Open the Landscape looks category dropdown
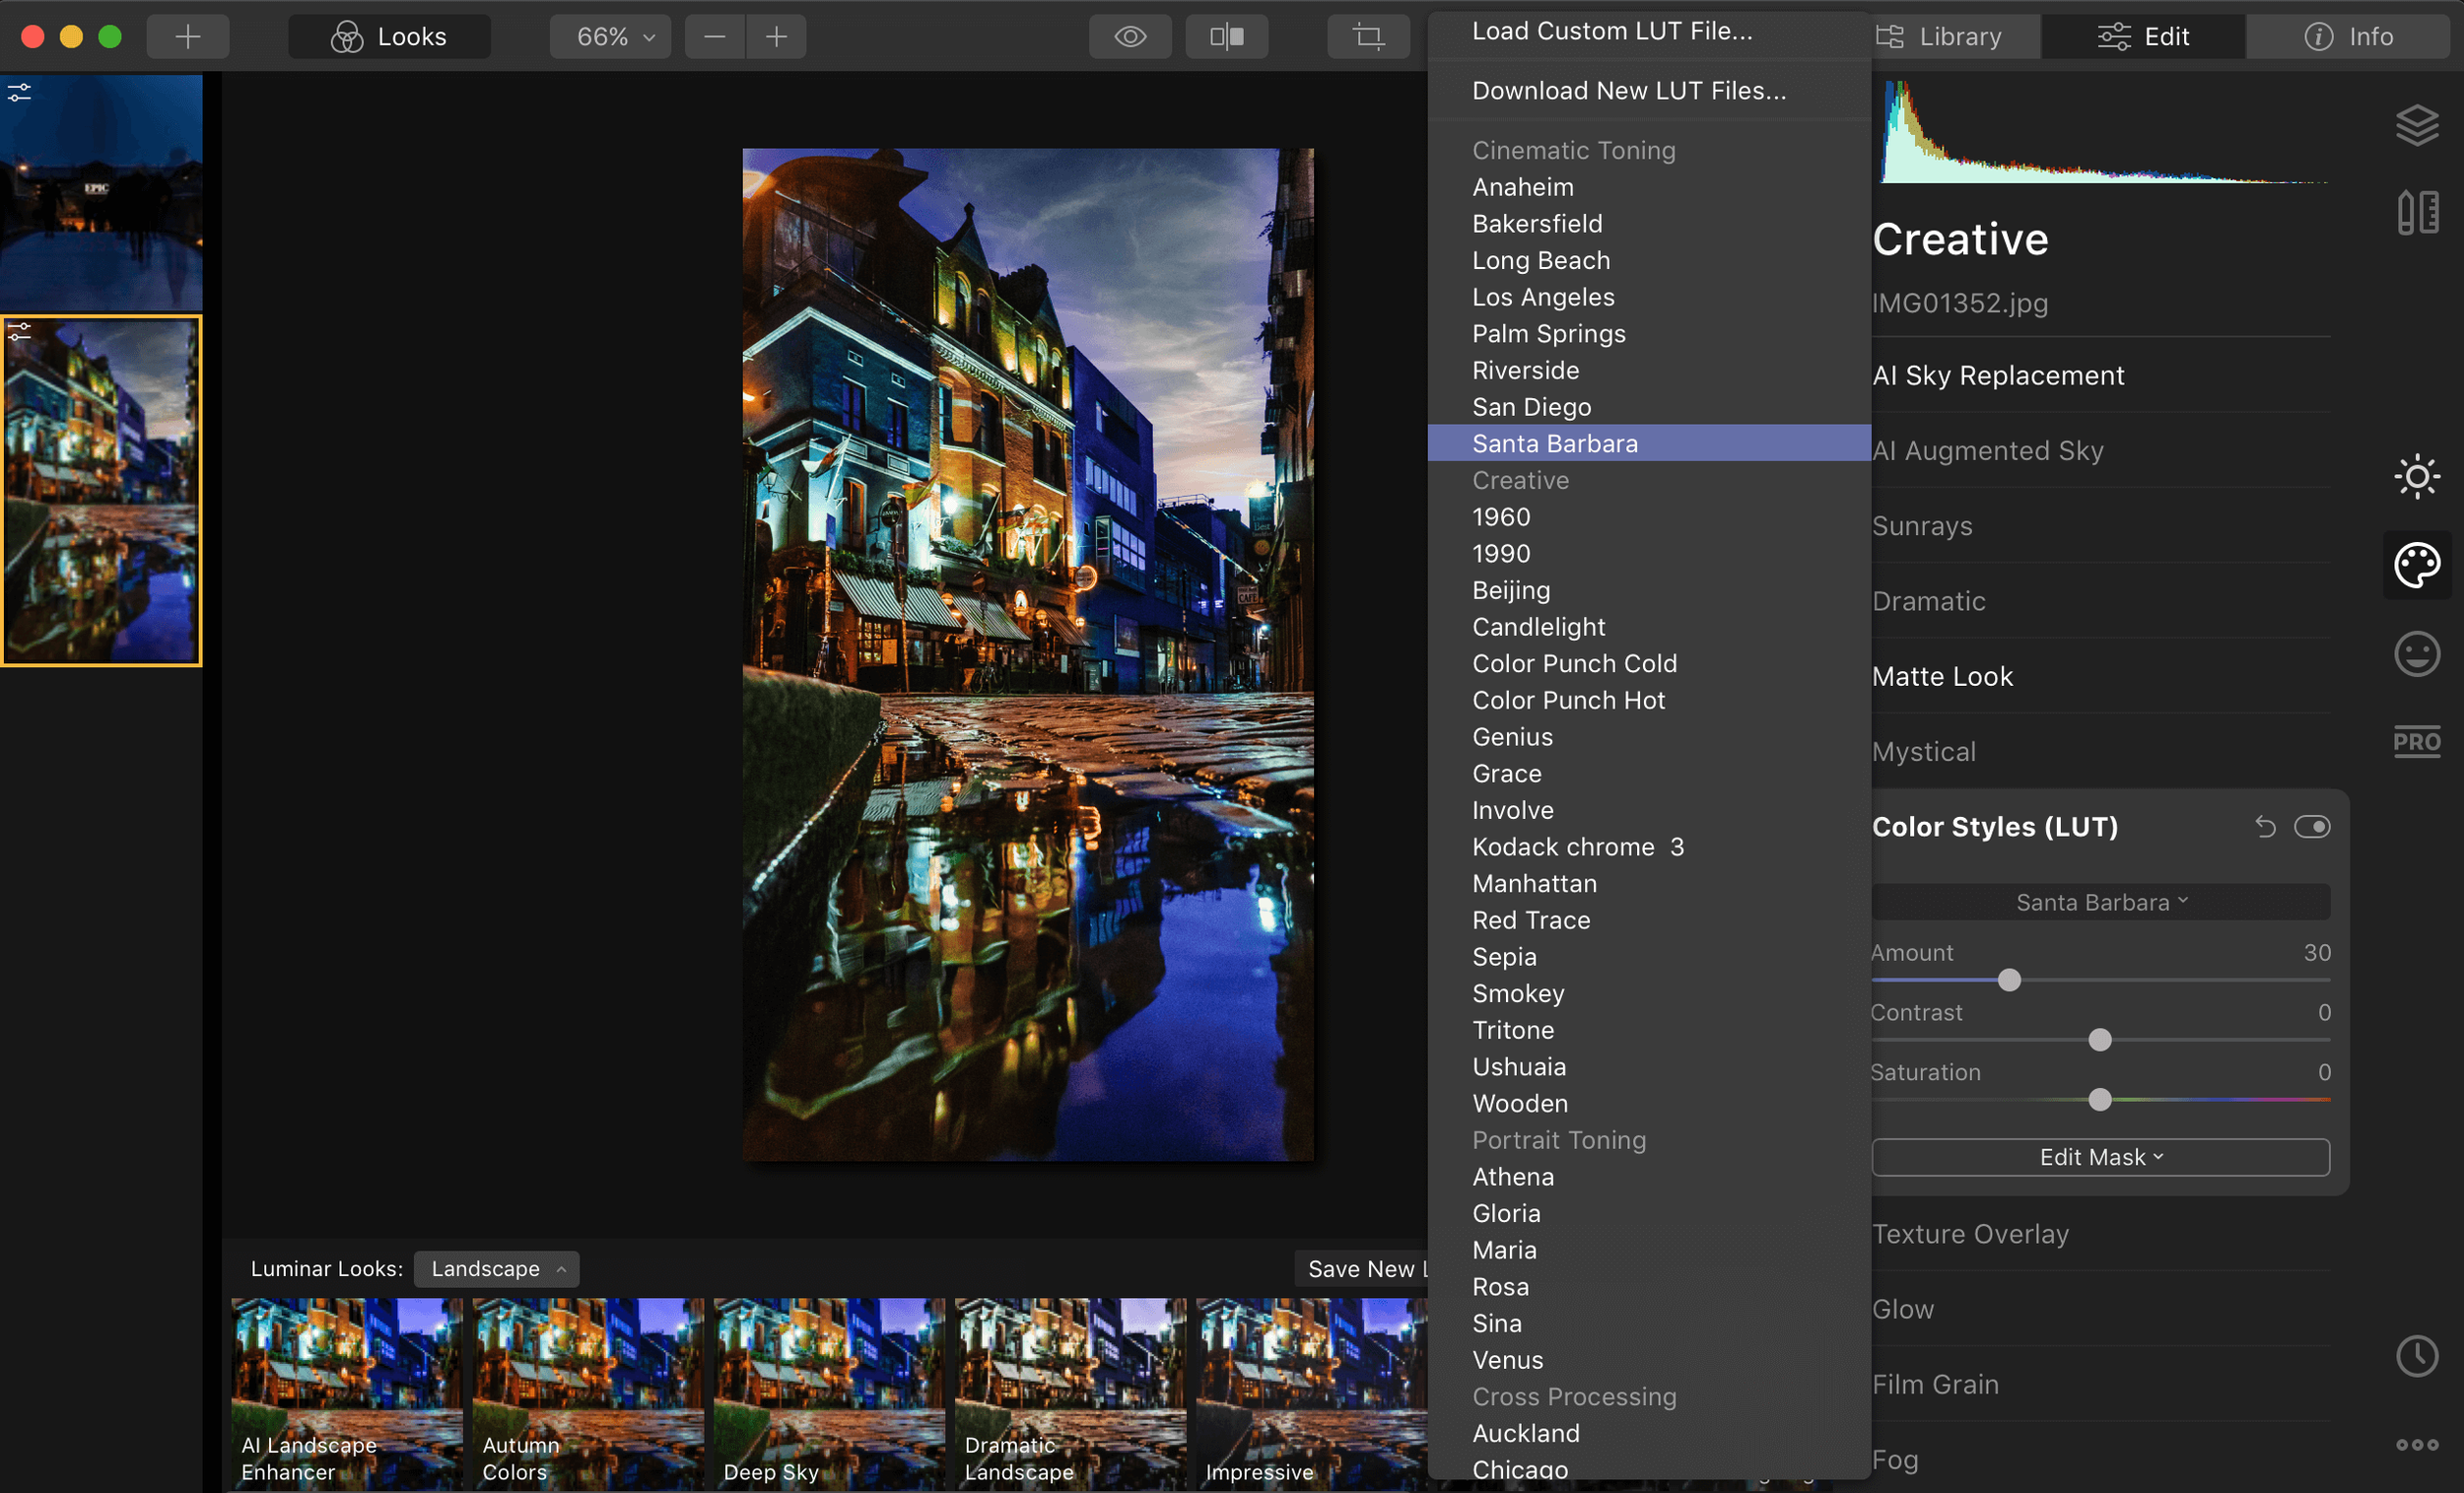 496,1269
